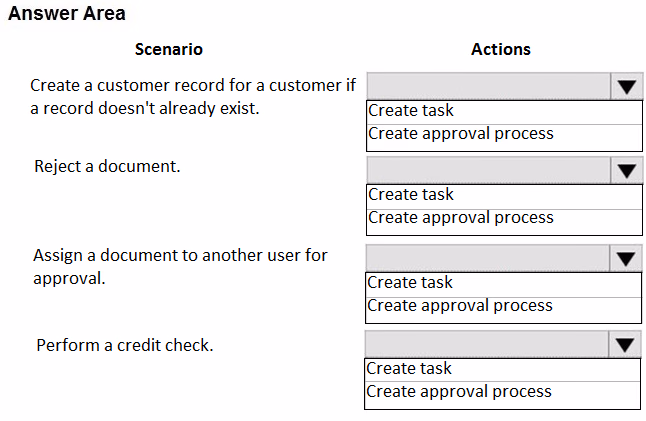Click the Scenario column header
646x421 pixels.
tap(169, 49)
